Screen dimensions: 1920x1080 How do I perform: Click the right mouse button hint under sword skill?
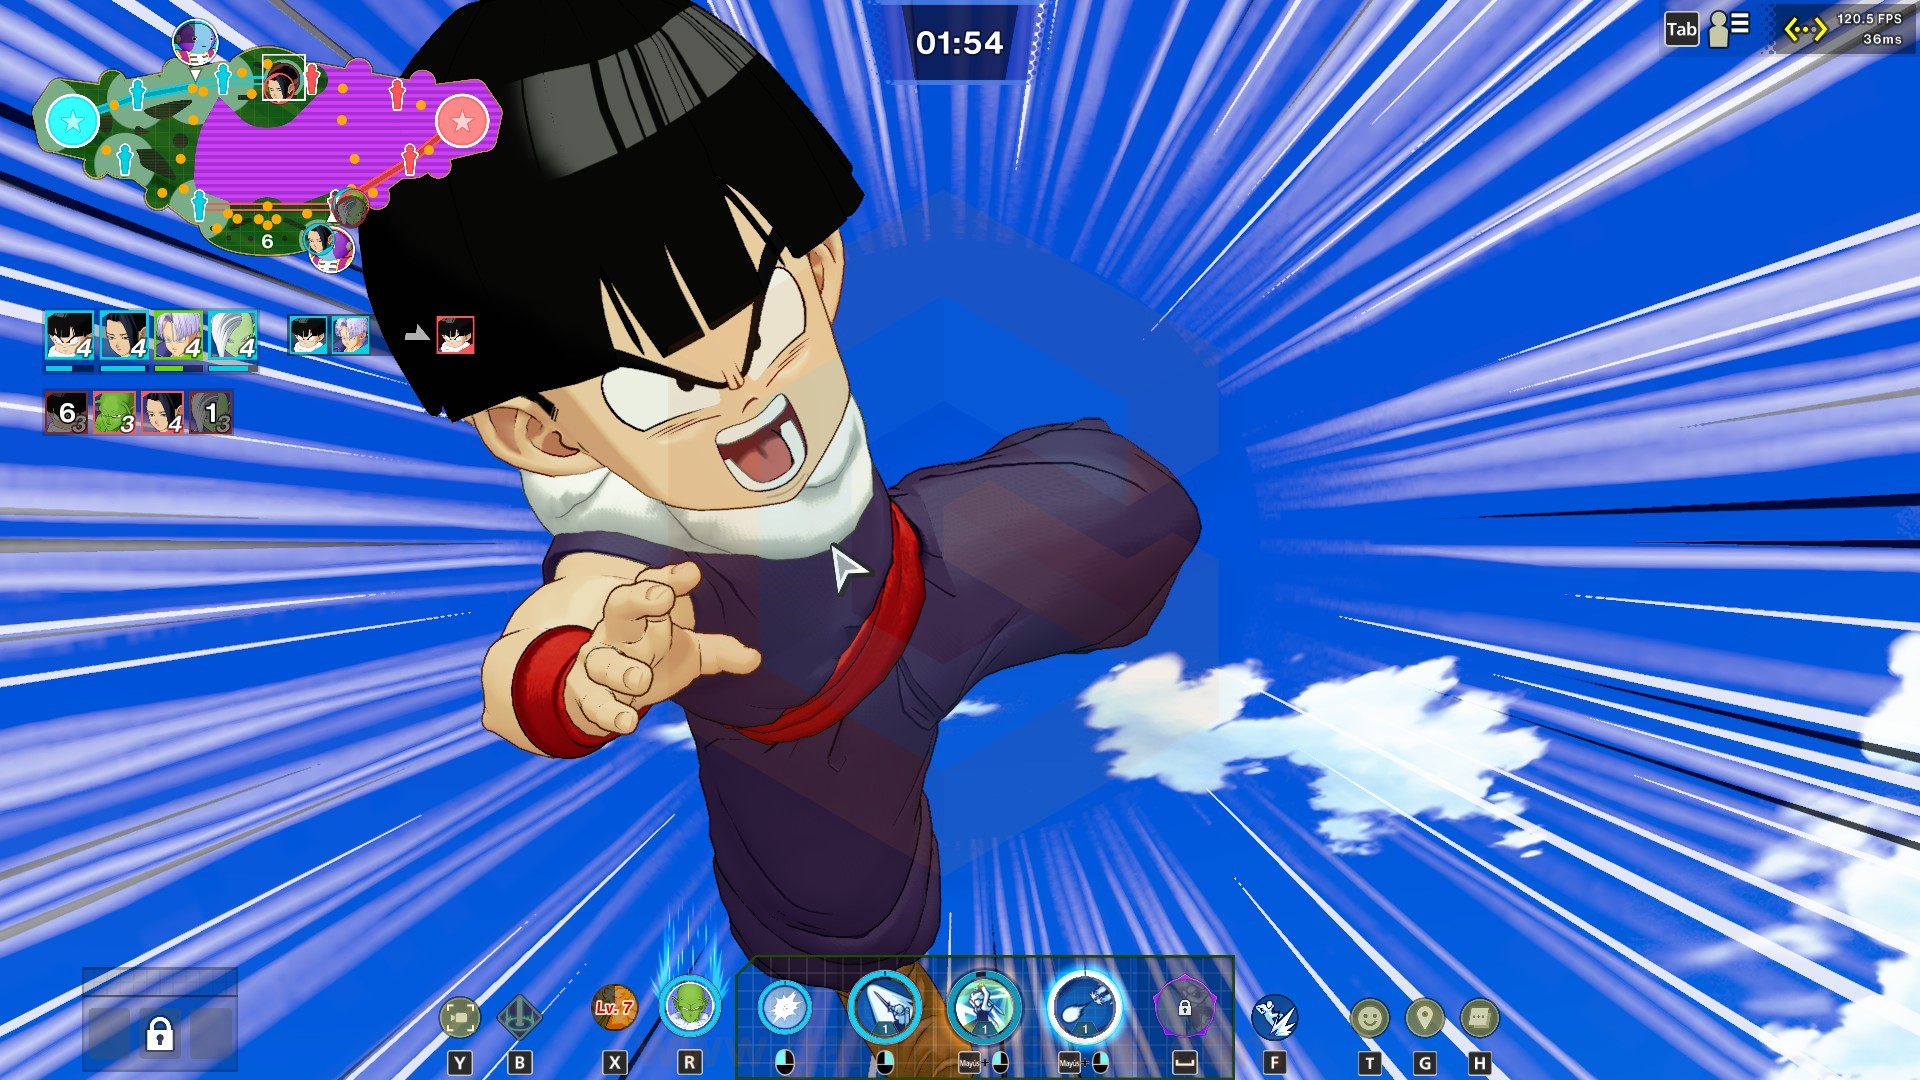[885, 1062]
